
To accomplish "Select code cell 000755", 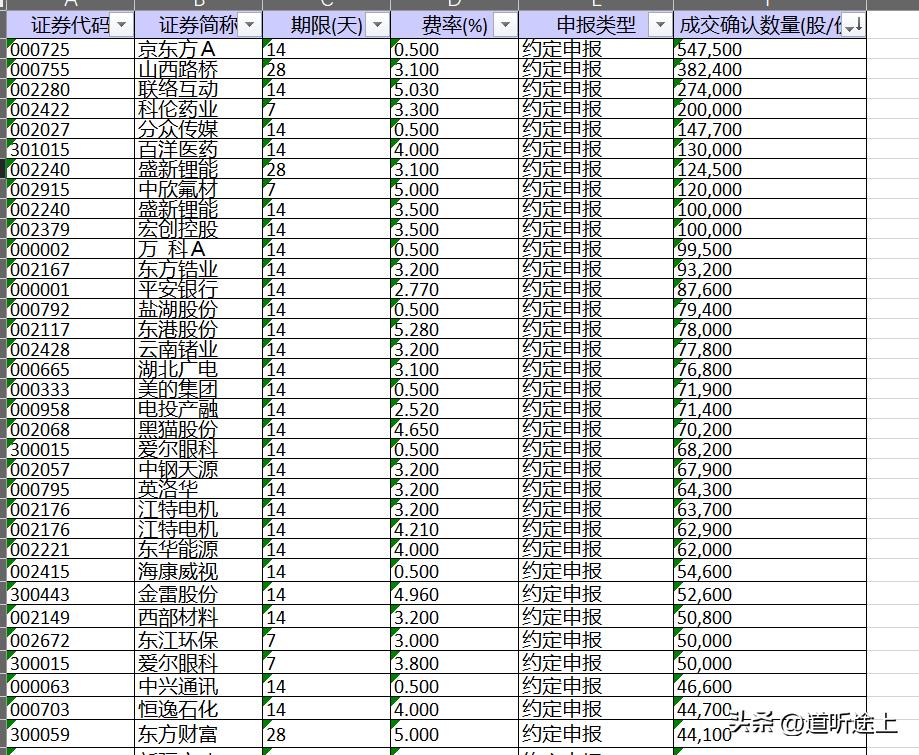I will tap(70, 69).
